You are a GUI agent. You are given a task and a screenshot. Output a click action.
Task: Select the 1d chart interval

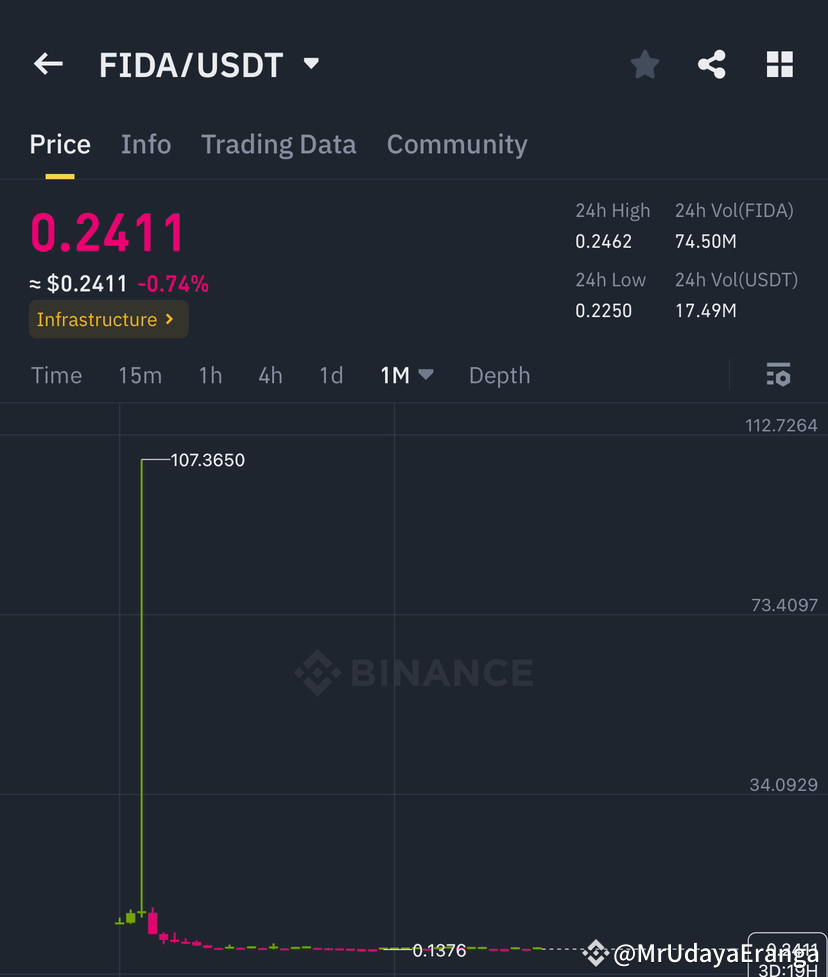pyautogui.click(x=331, y=376)
